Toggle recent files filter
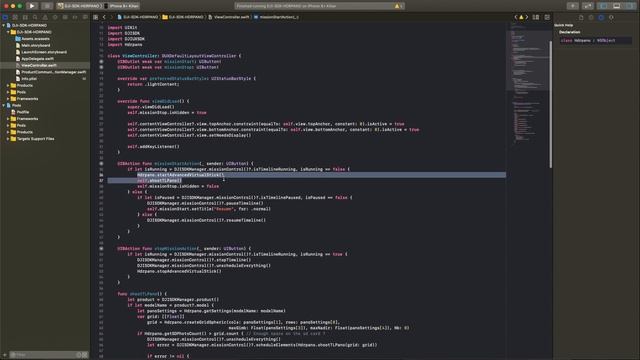The image size is (640, 360). 79,355
